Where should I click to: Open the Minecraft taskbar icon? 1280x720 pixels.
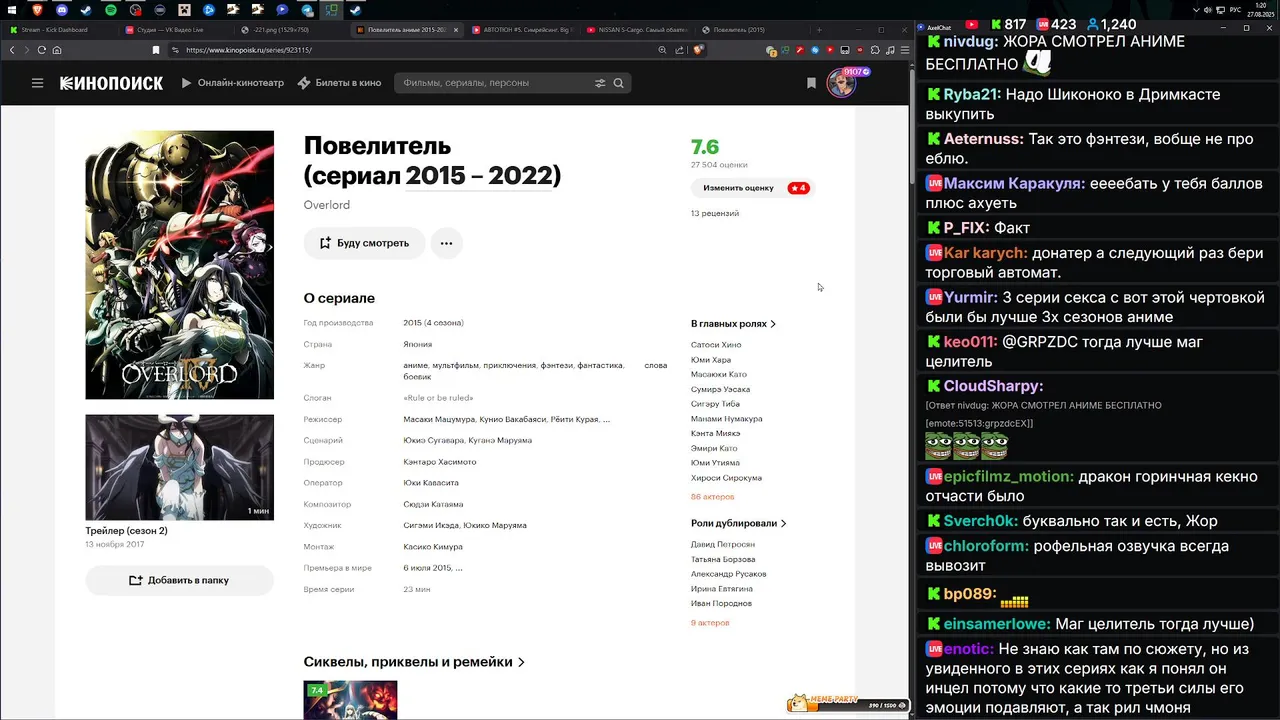185,10
